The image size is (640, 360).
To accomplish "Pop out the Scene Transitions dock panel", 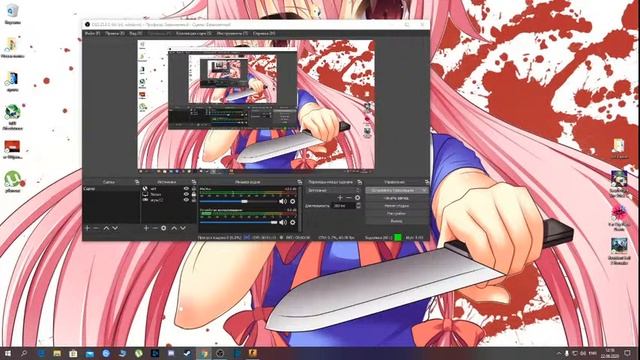I will pos(359,182).
